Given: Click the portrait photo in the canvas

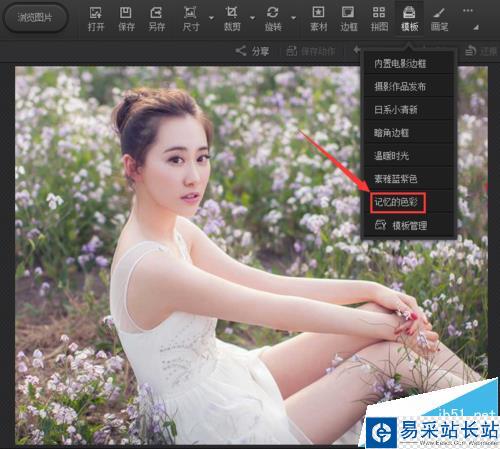Looking at the screenshot, I should [252, 255].
